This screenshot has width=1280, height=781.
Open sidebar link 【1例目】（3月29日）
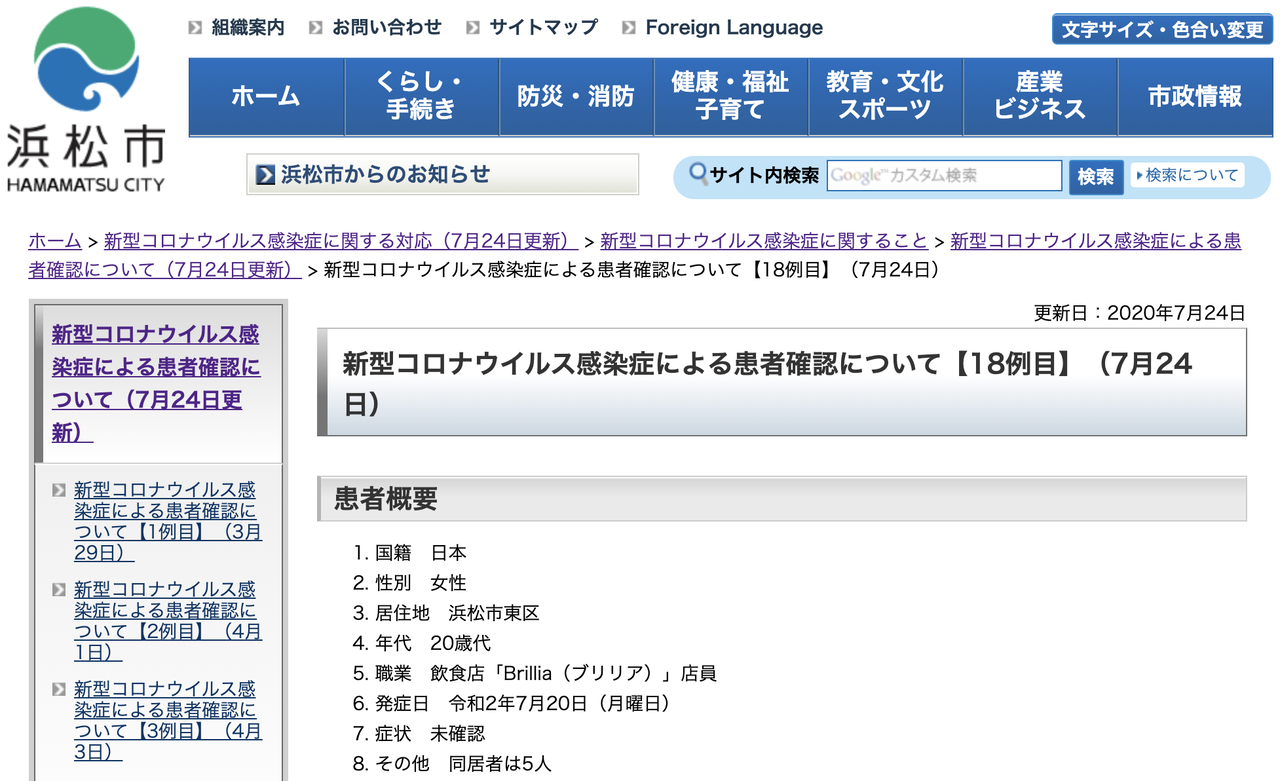[168, 521]
